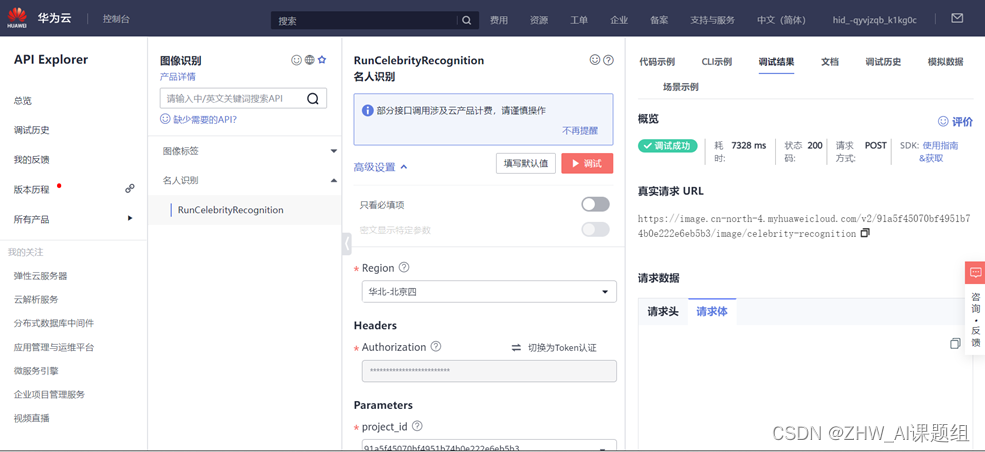Image resolution: width=985 pixels, height=452 pixels.
Task: Click 评价 link in overview
Action: pos(955,121)
